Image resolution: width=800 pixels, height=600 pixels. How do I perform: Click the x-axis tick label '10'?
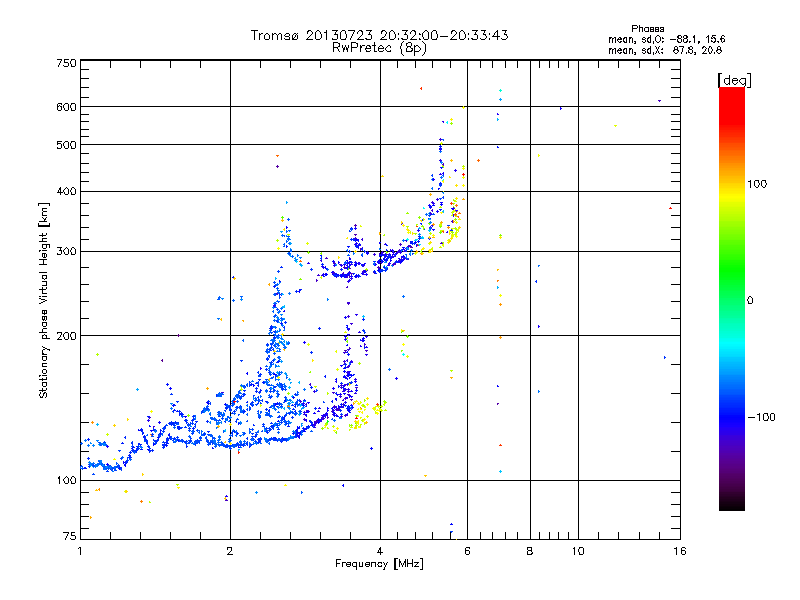[578, 551]
